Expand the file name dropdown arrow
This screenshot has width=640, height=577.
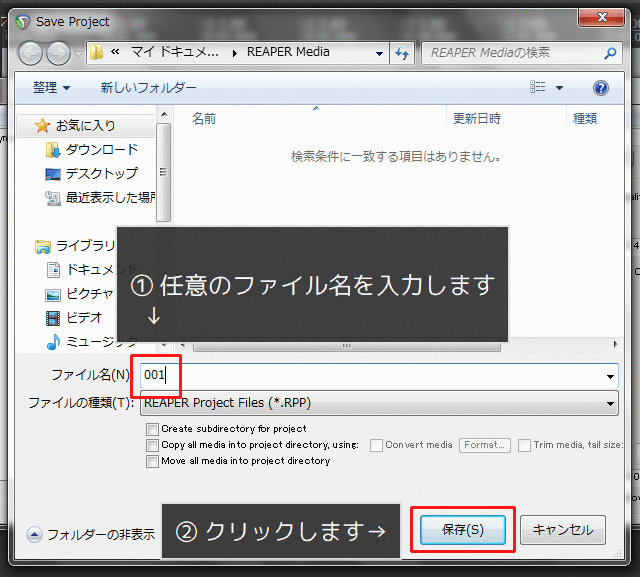coord(610,376)
